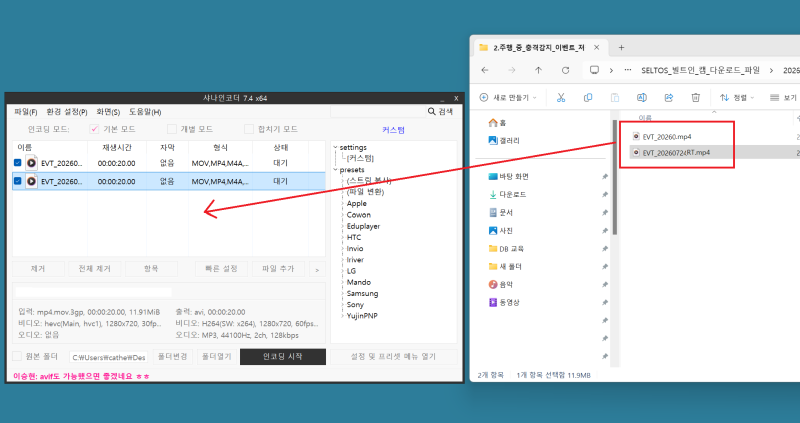Click the video file icon in the unhighlighted encoder row
Screen dimensions: 800x423
[31, 163]
